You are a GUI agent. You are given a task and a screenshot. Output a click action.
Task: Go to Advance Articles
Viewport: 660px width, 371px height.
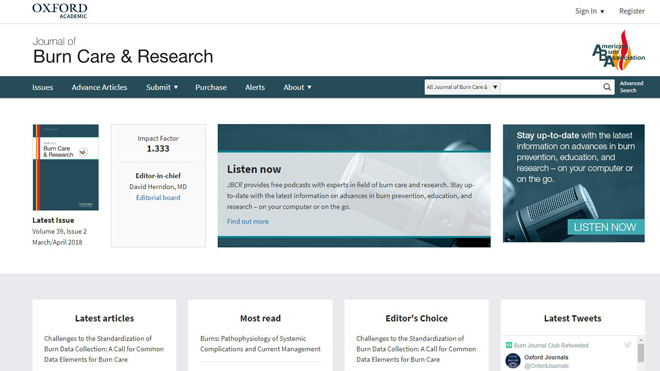99,87
